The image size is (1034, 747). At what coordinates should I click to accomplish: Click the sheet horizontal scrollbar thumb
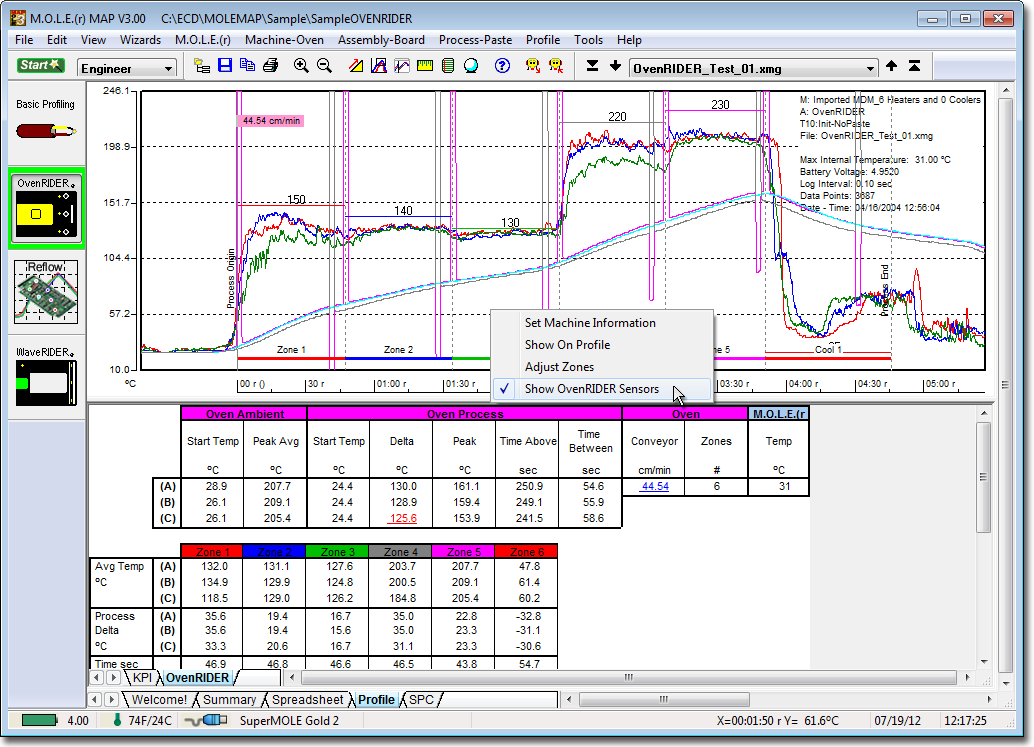pyautogui.click(x=628, y=677)
